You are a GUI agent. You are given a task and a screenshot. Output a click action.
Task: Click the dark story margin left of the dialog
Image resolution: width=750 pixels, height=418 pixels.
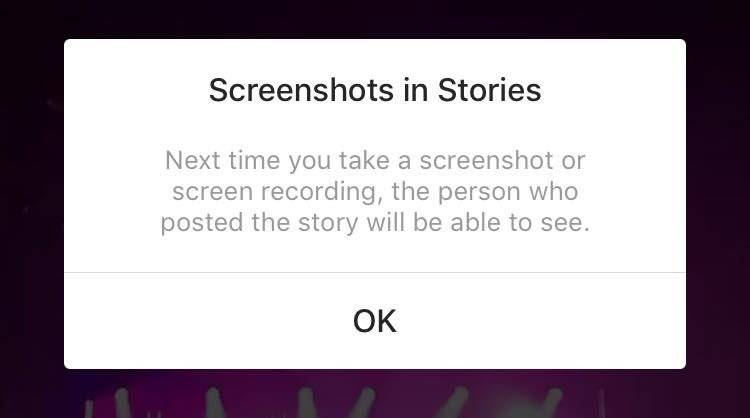pyautogui.click(x=32, y=204)
